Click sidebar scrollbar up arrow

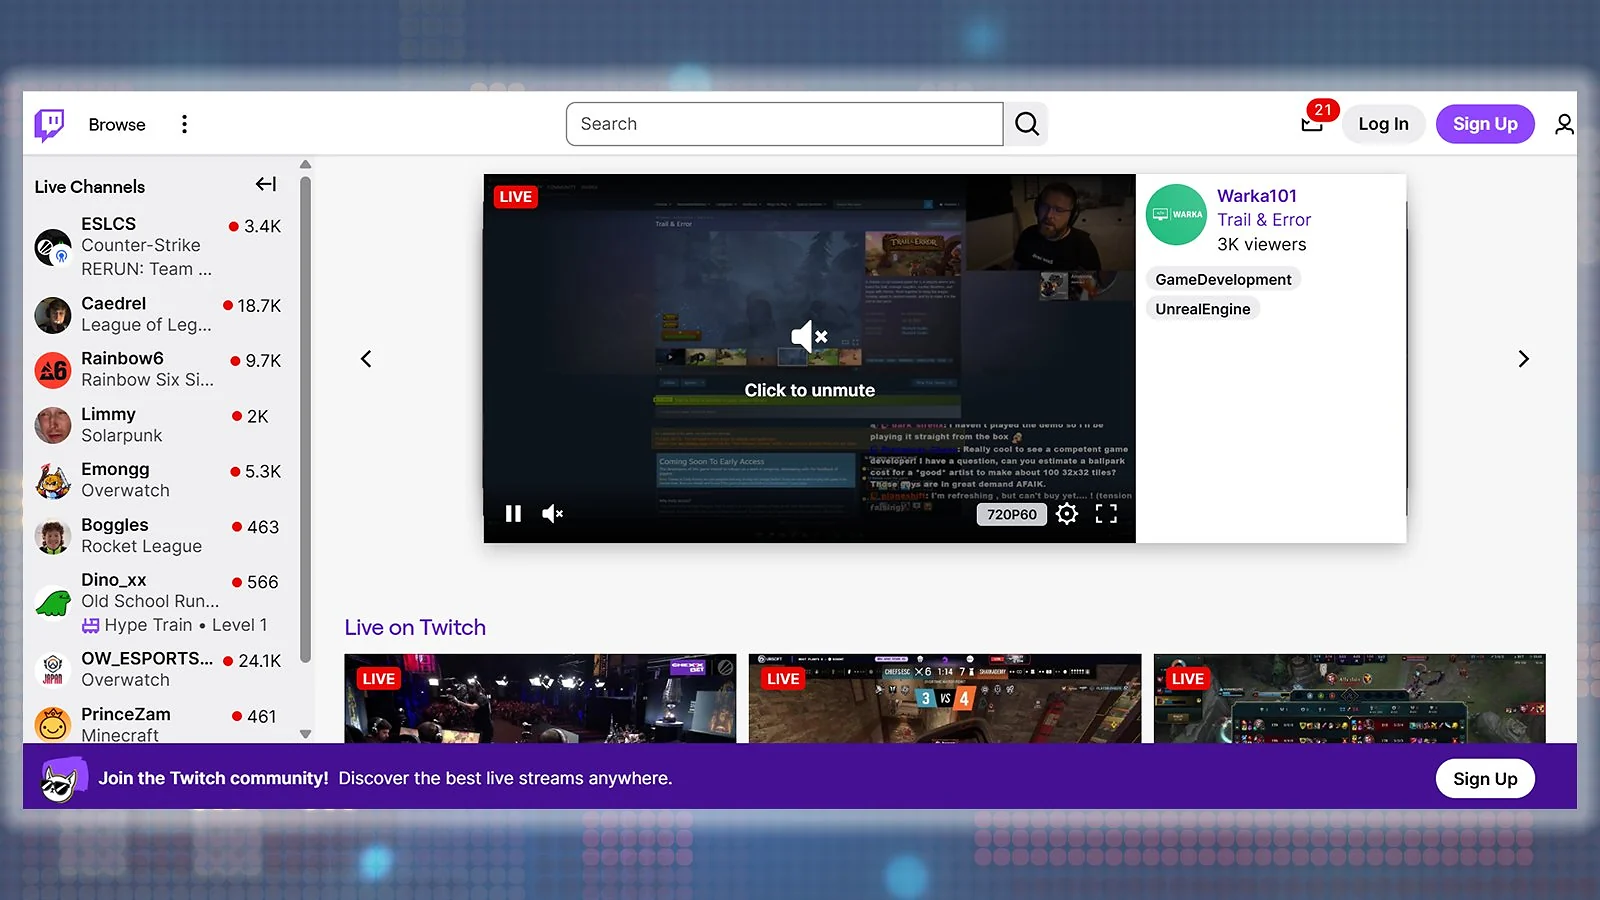click(306, 165)
